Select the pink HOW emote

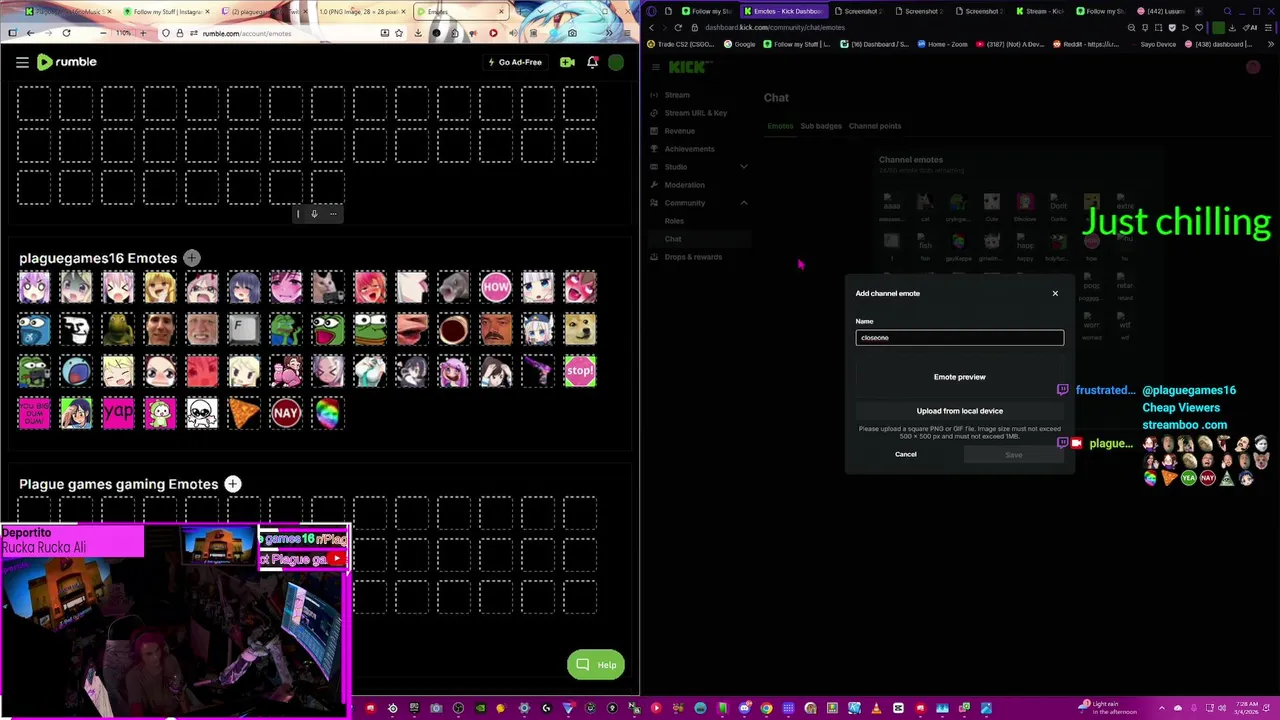coord(496,287)
